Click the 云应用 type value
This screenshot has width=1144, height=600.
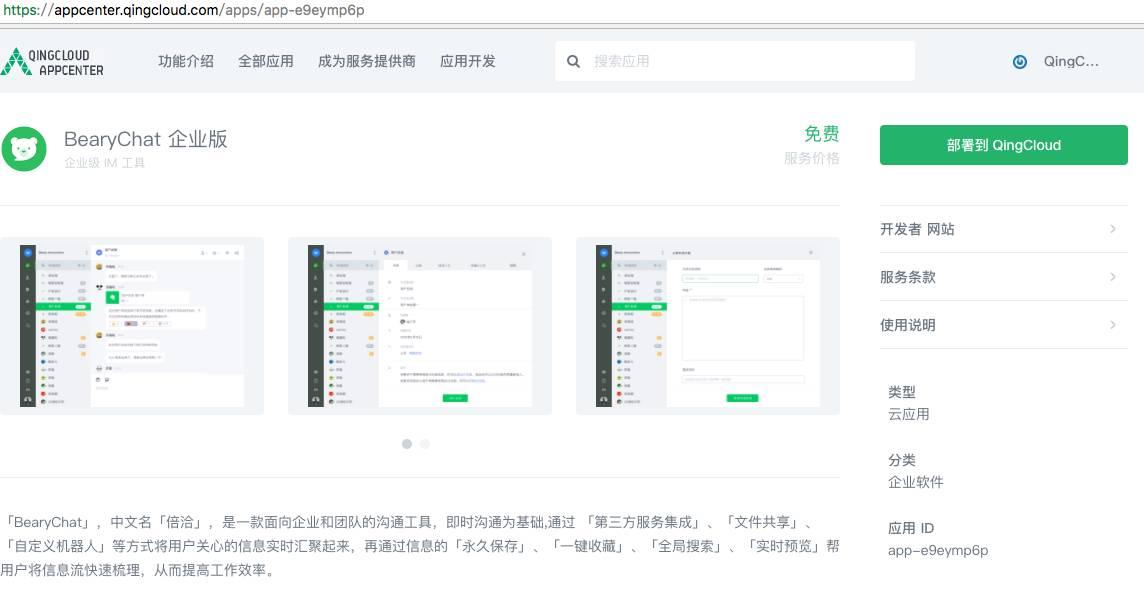(908, 414)
